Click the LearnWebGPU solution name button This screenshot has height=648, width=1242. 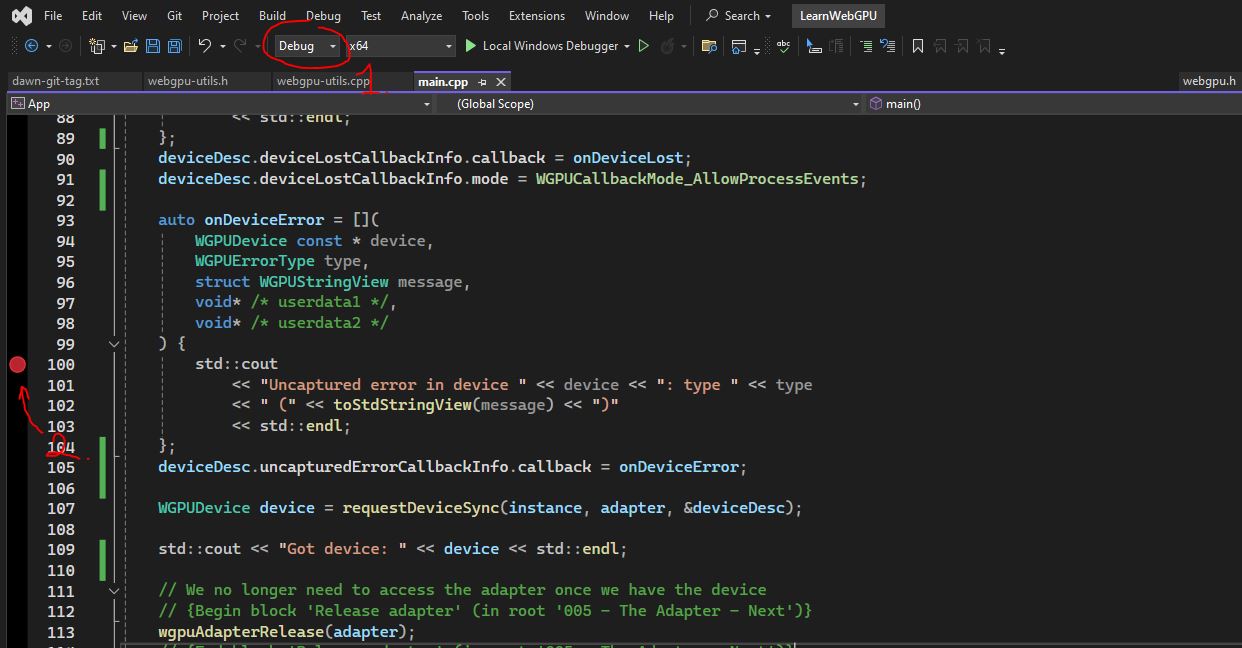[x=838, y=16]
